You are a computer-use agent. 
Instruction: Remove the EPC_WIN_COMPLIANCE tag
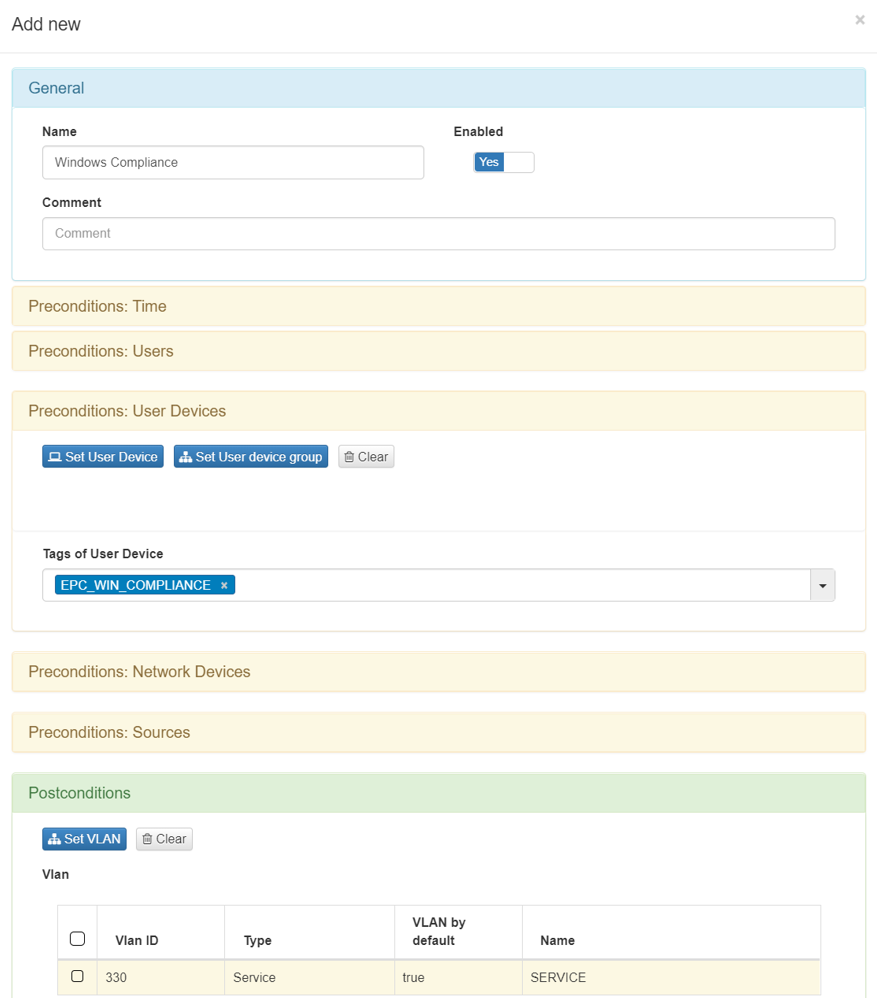point(224,586)
